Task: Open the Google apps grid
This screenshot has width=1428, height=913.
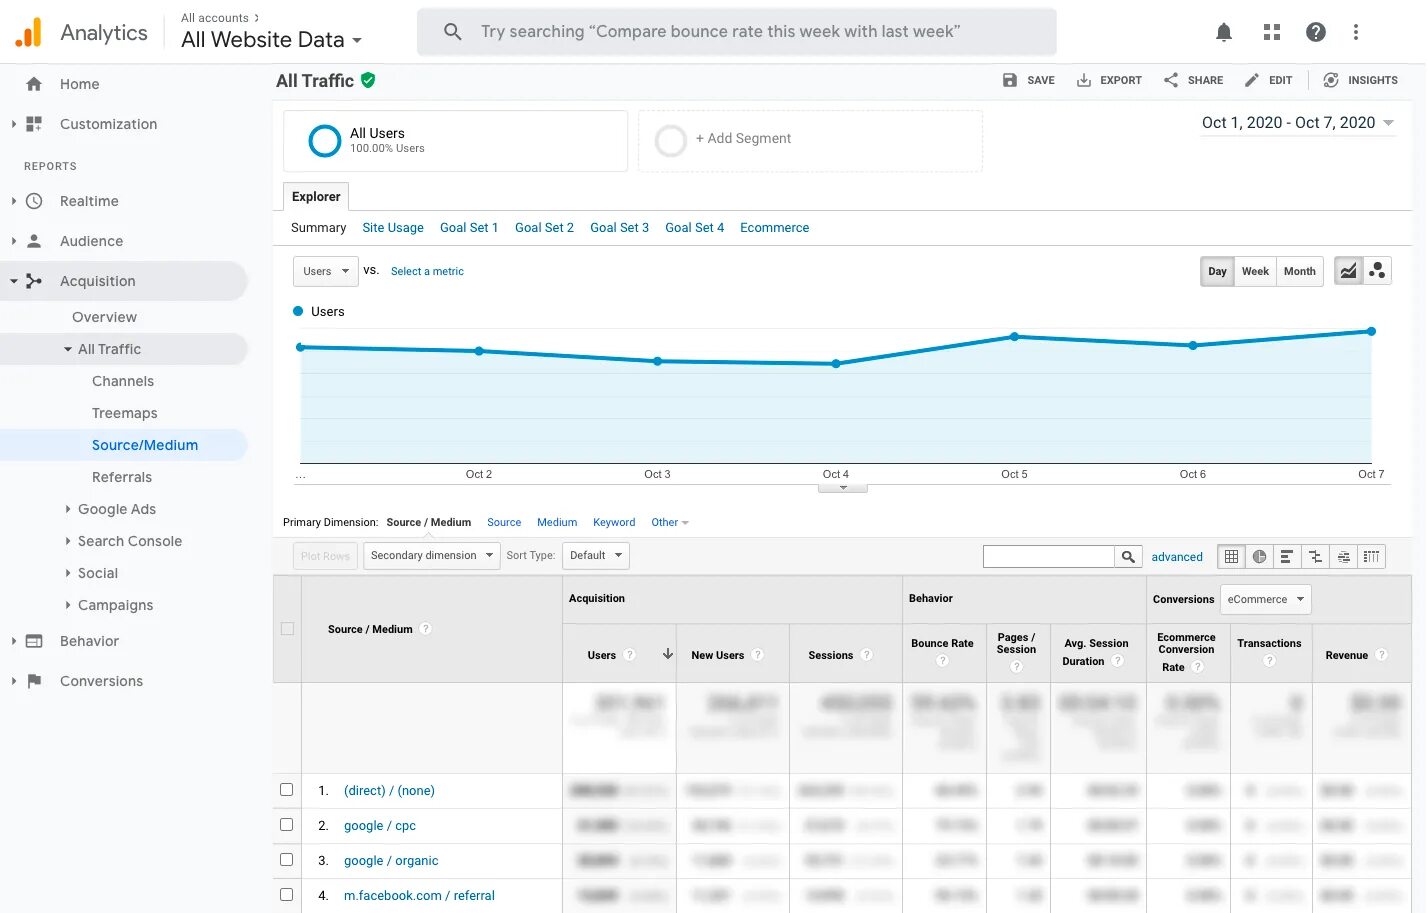Action: 1272,32
